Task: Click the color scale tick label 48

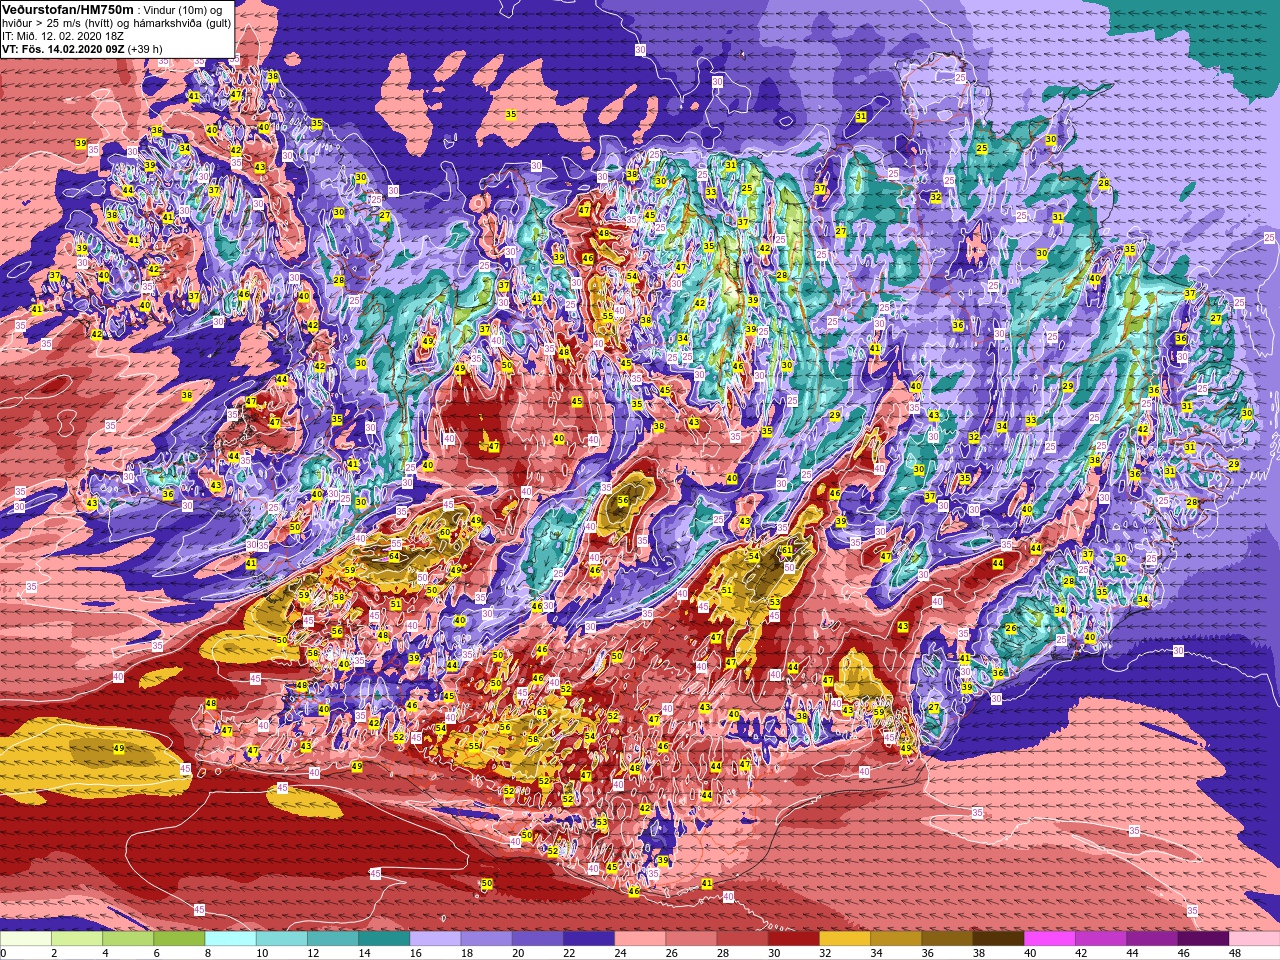Action: pyautogui.click(x=1234, y=953)
